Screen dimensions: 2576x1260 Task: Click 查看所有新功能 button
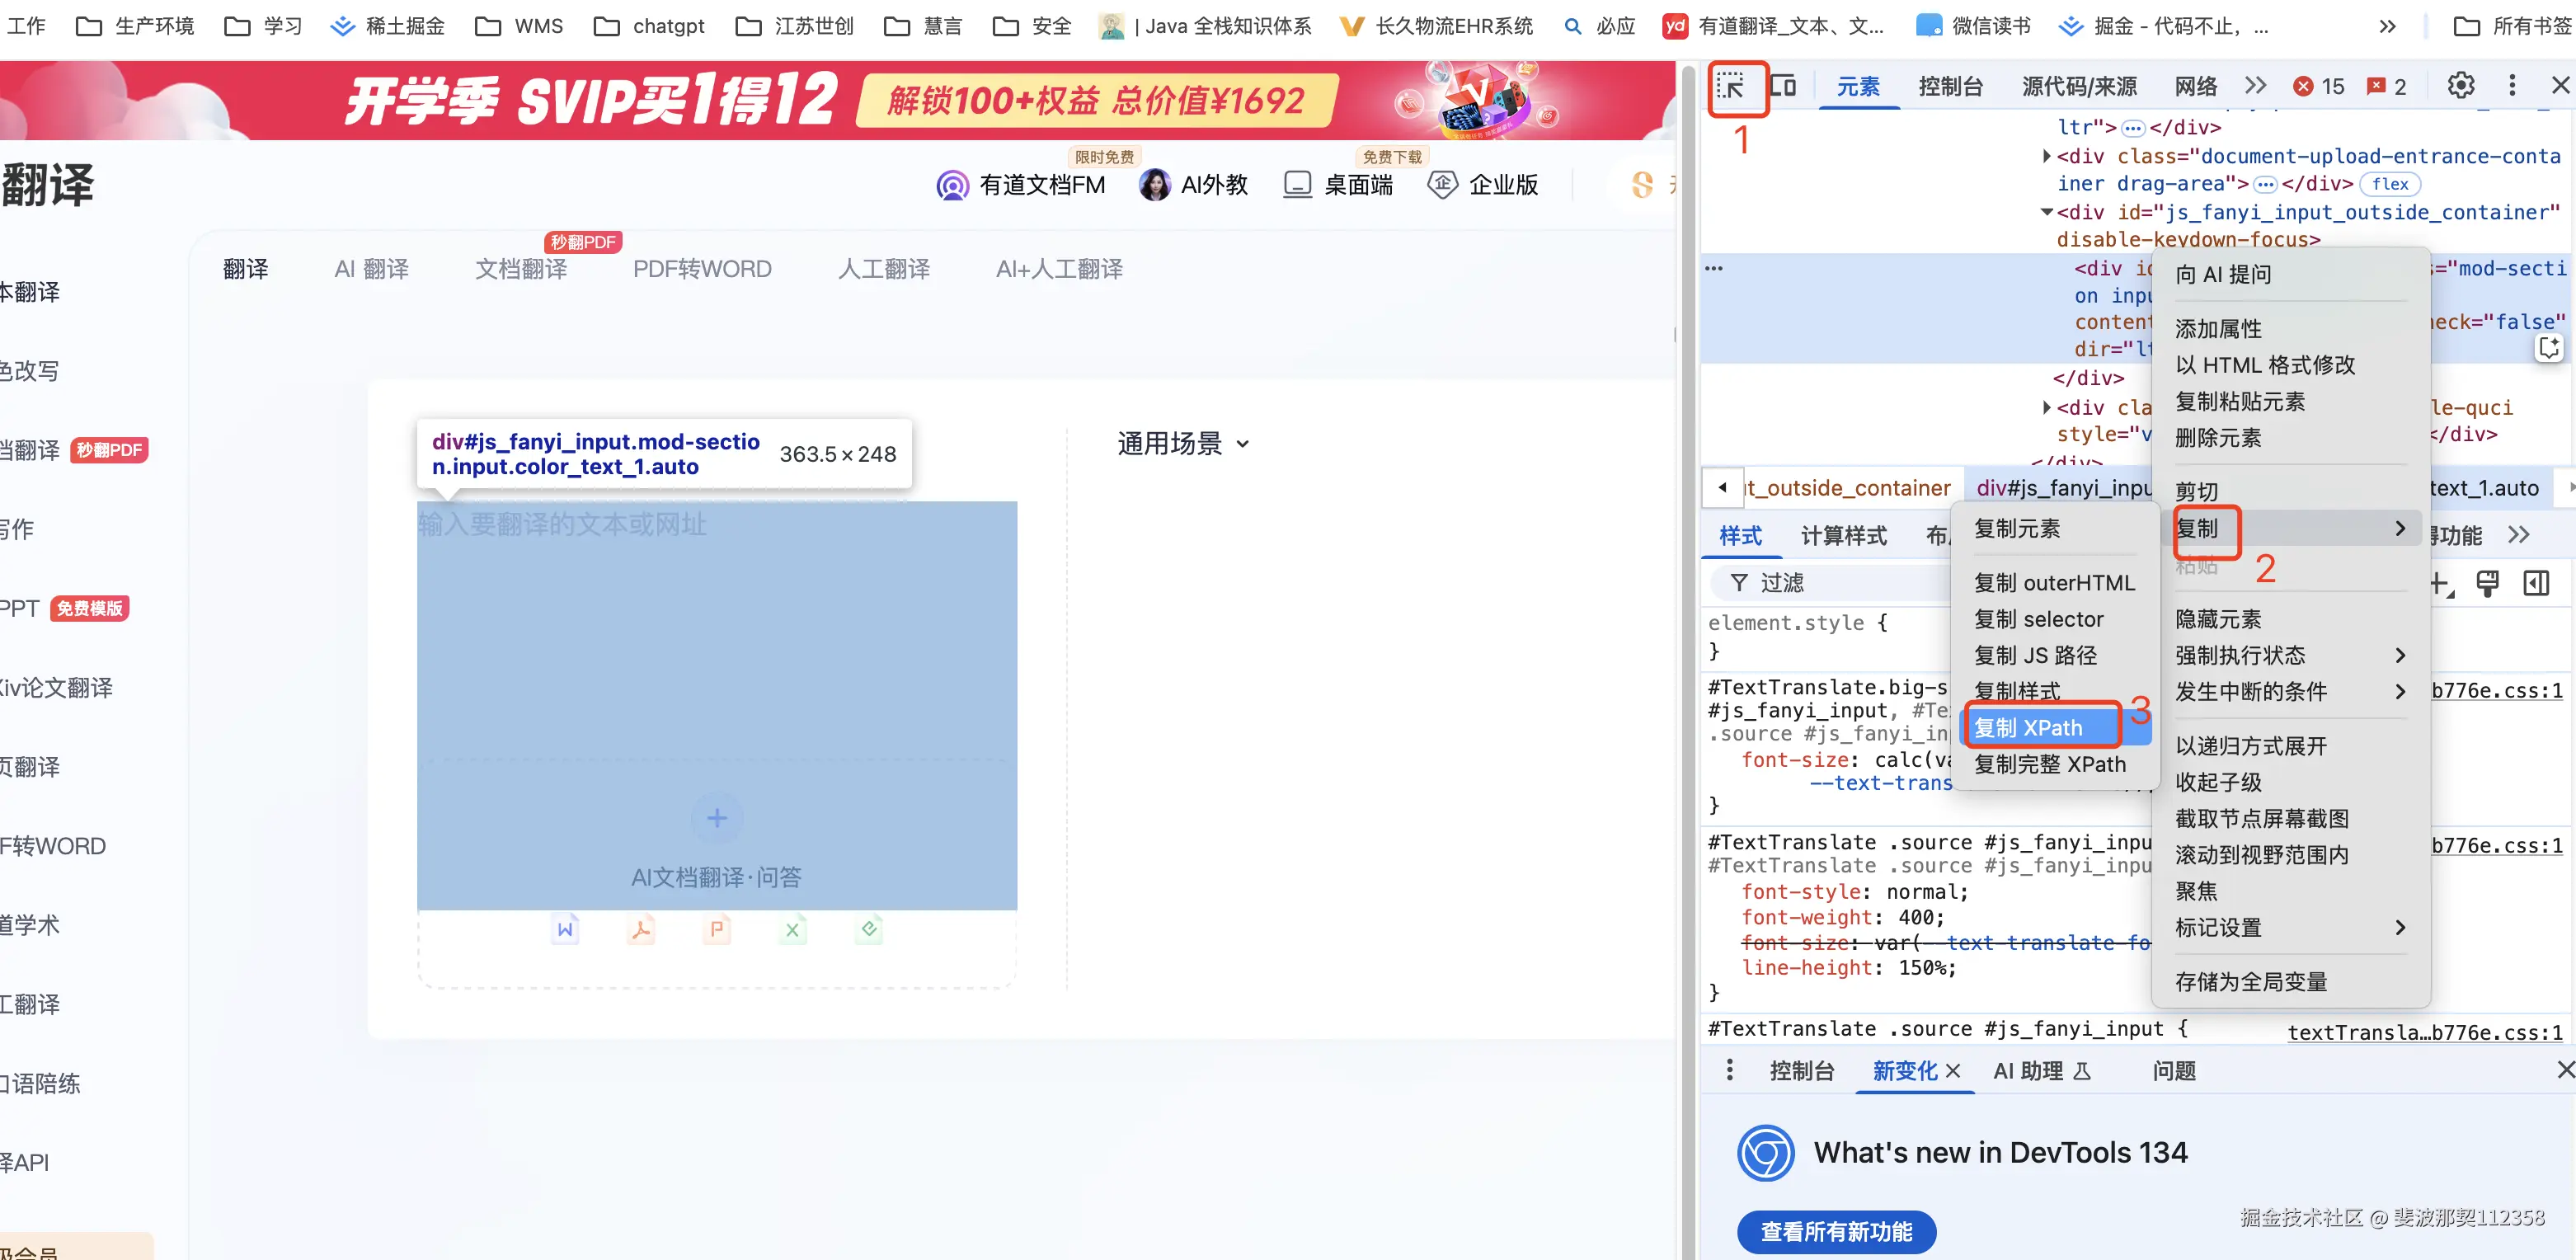(1836, 1231)
